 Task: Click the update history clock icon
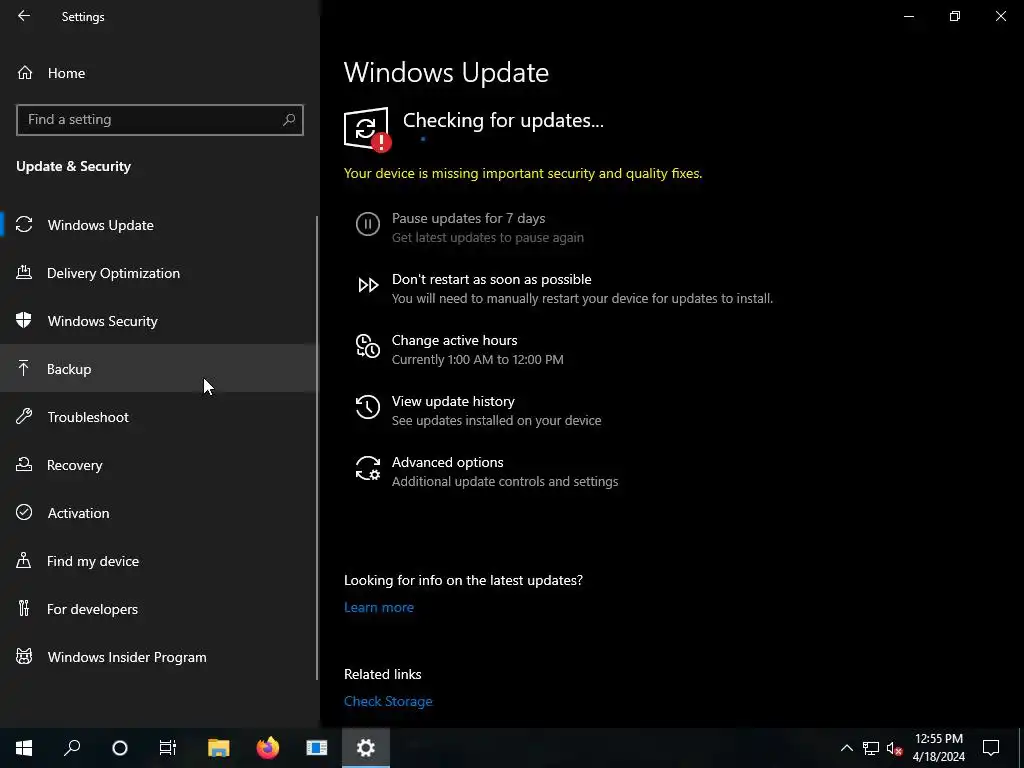coord(368,407)
